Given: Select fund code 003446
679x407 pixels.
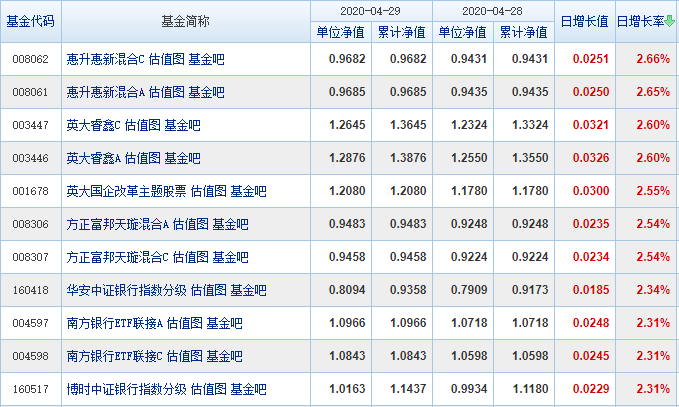Looking at the screenshot, I should pyautogui.click(x=30, y=158).
